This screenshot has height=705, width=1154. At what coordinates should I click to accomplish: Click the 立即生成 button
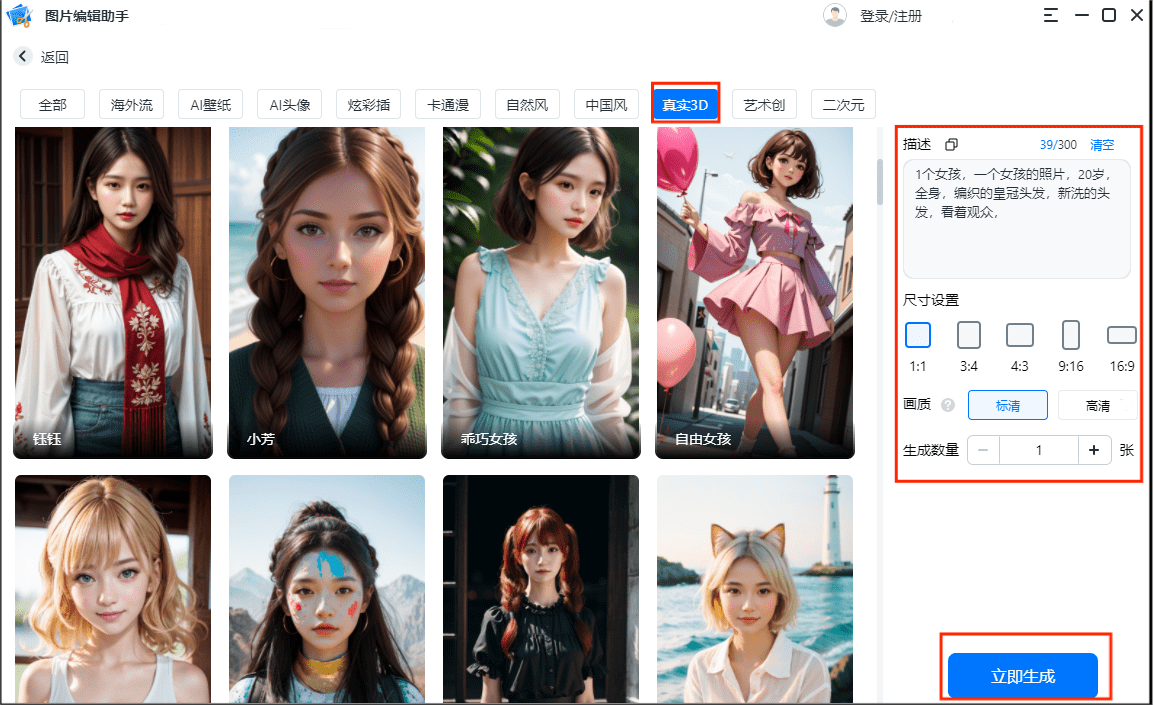[1022, 677]
